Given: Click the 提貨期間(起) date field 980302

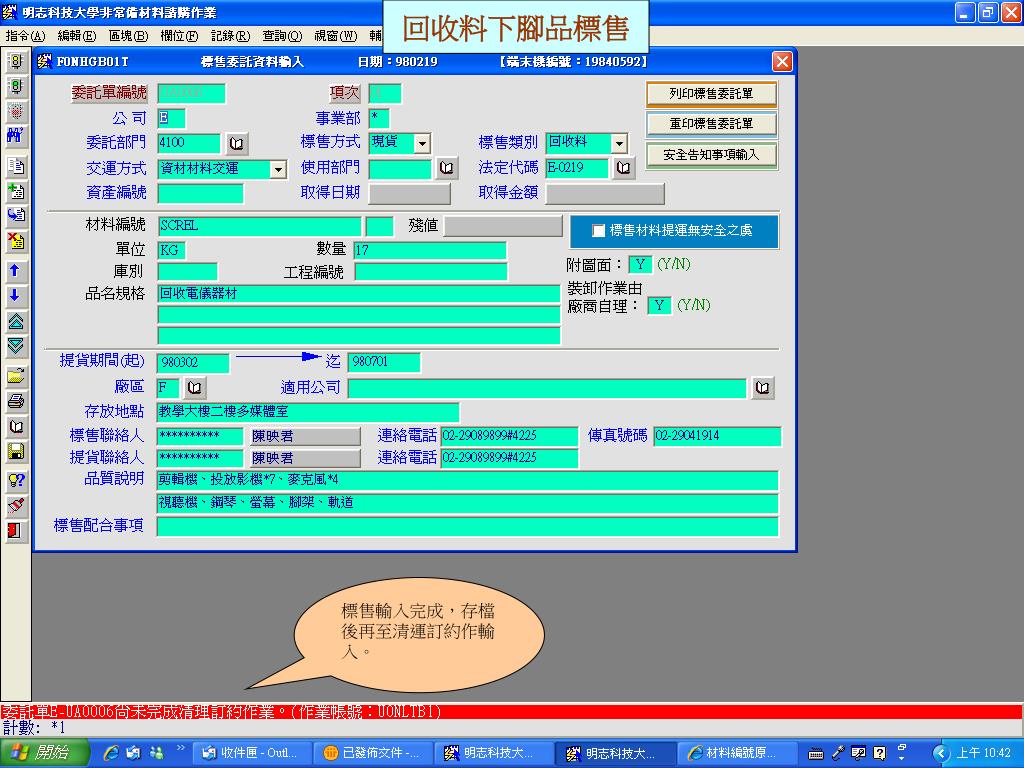Looking at the screenshot, I should click(193, 362).
